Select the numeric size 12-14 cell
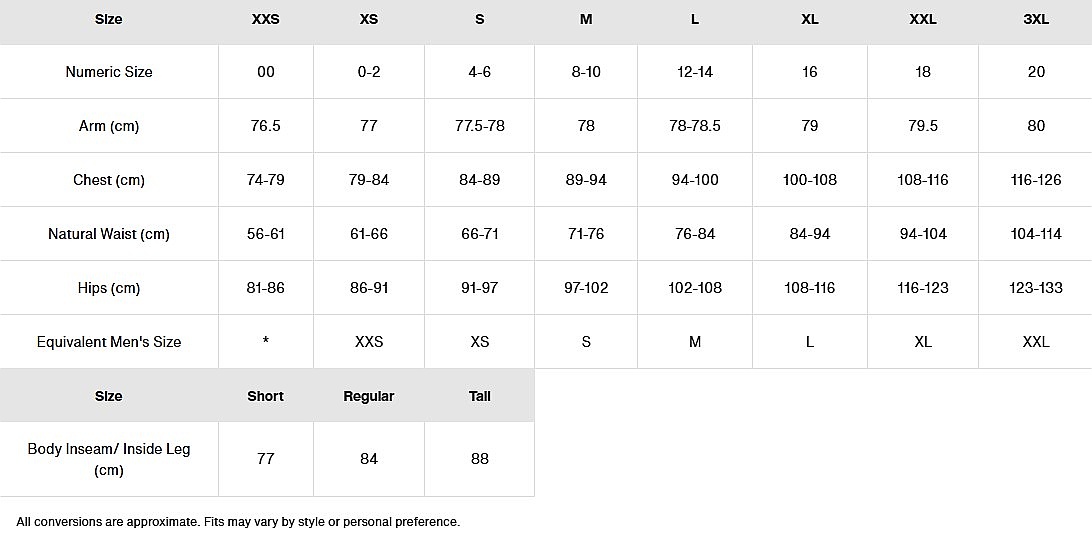This screenshot has width=1092, height=541. 695,72
